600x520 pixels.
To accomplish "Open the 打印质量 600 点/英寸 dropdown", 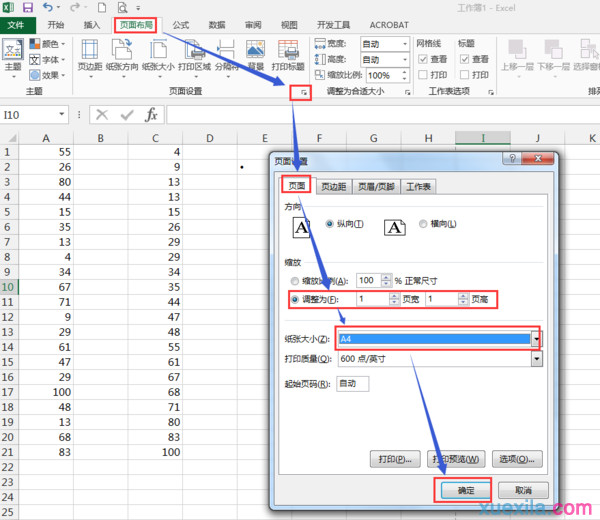I will [x=536, y=360].
